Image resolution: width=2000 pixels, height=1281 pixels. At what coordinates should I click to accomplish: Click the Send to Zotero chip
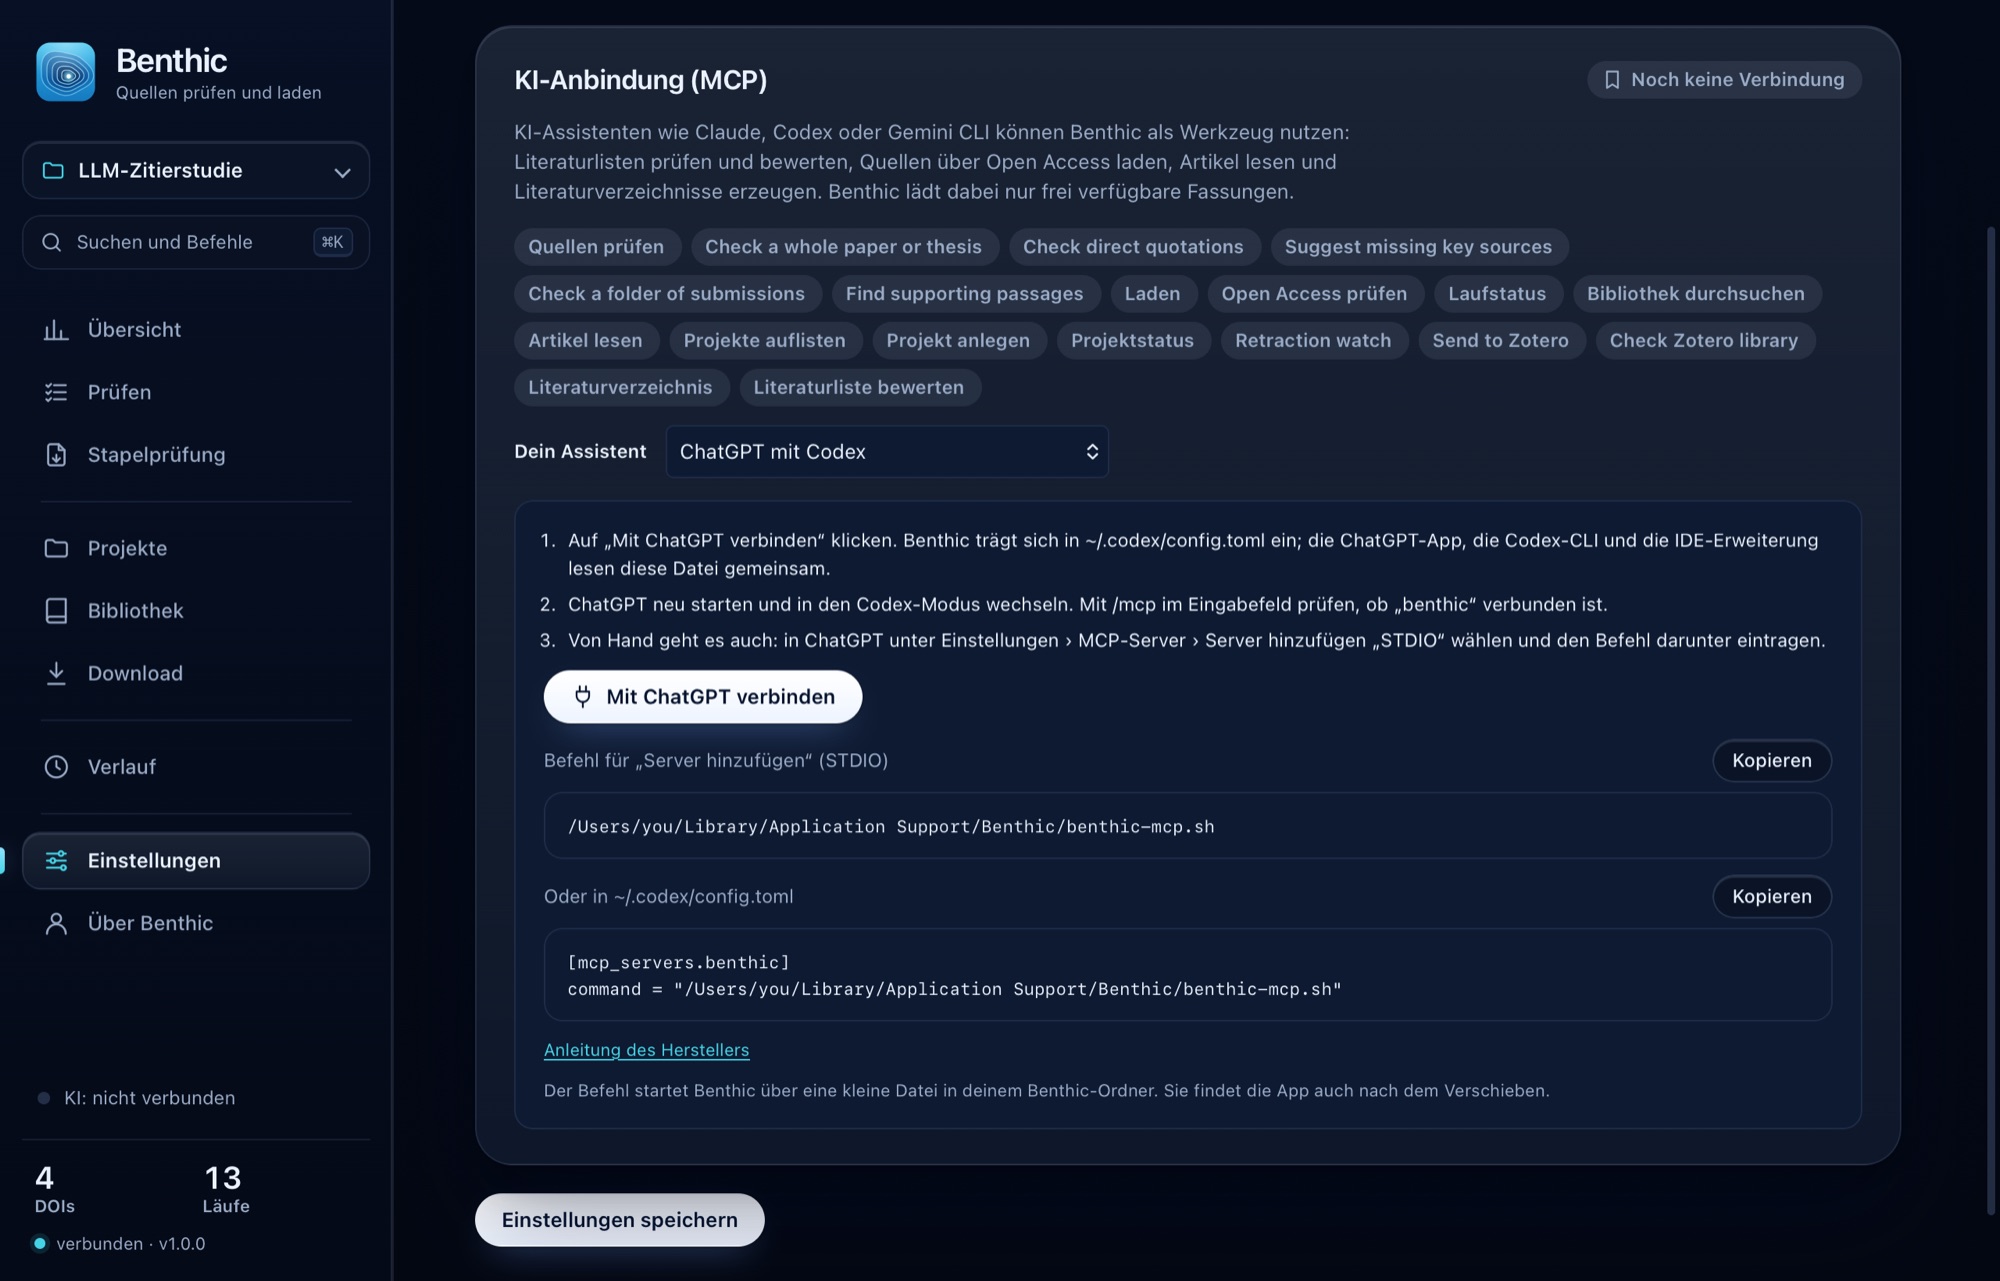(1500, 341)
